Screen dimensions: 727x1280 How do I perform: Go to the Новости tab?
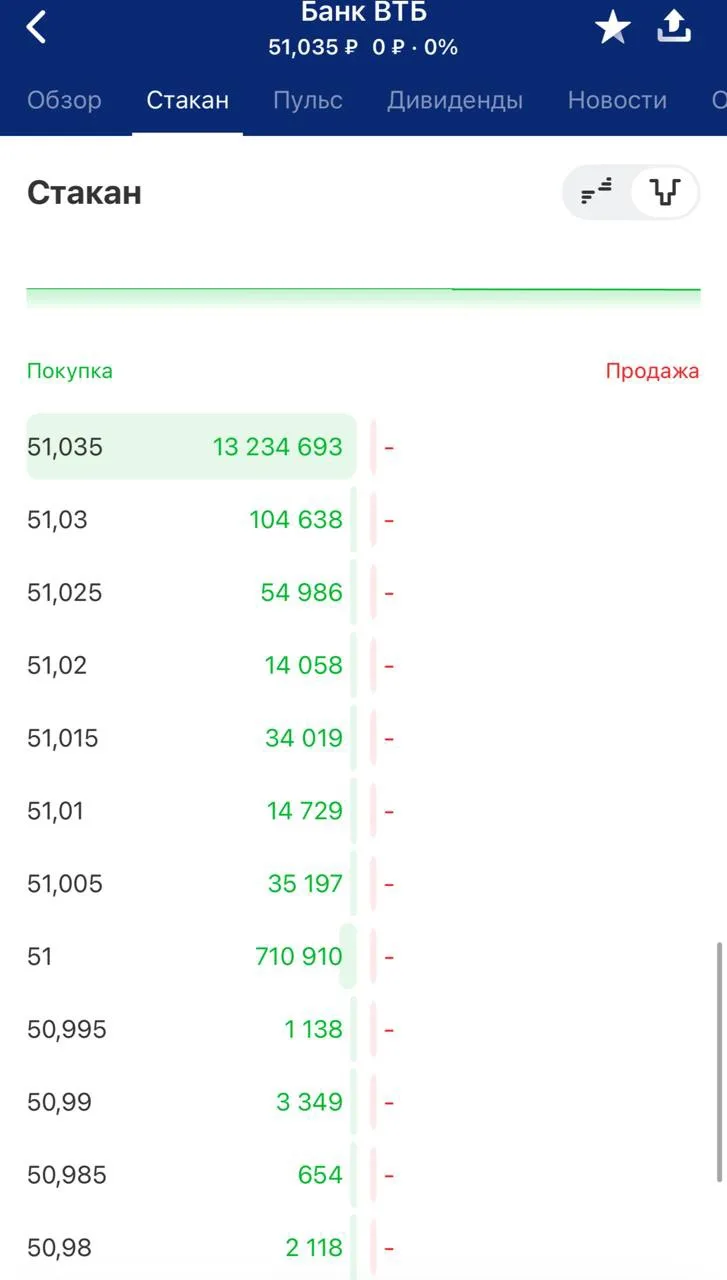(617, 100)
